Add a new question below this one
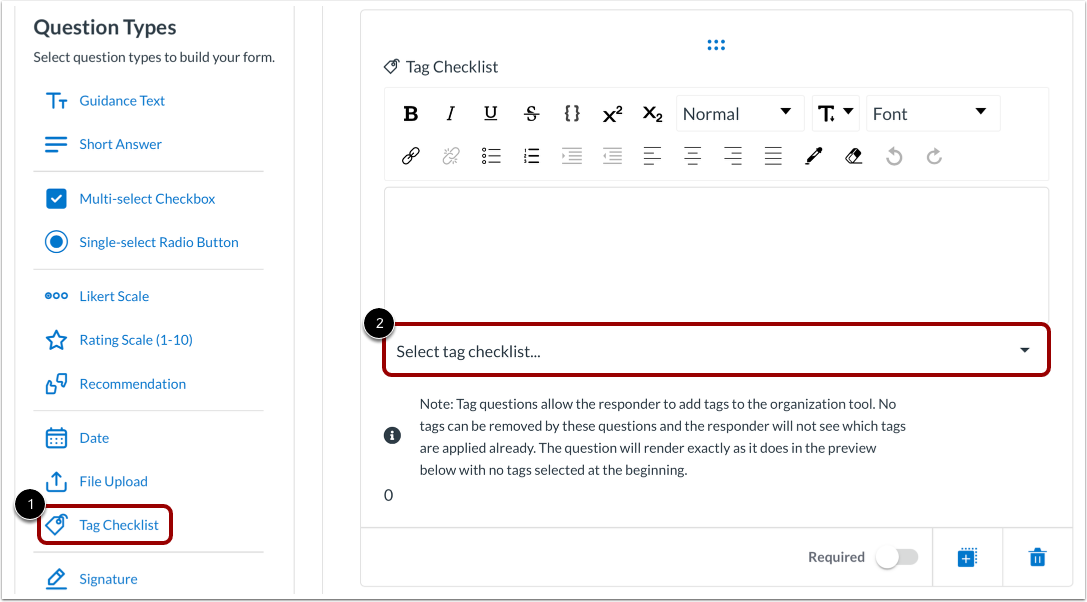1087x602 pixels. coord(966,557)
